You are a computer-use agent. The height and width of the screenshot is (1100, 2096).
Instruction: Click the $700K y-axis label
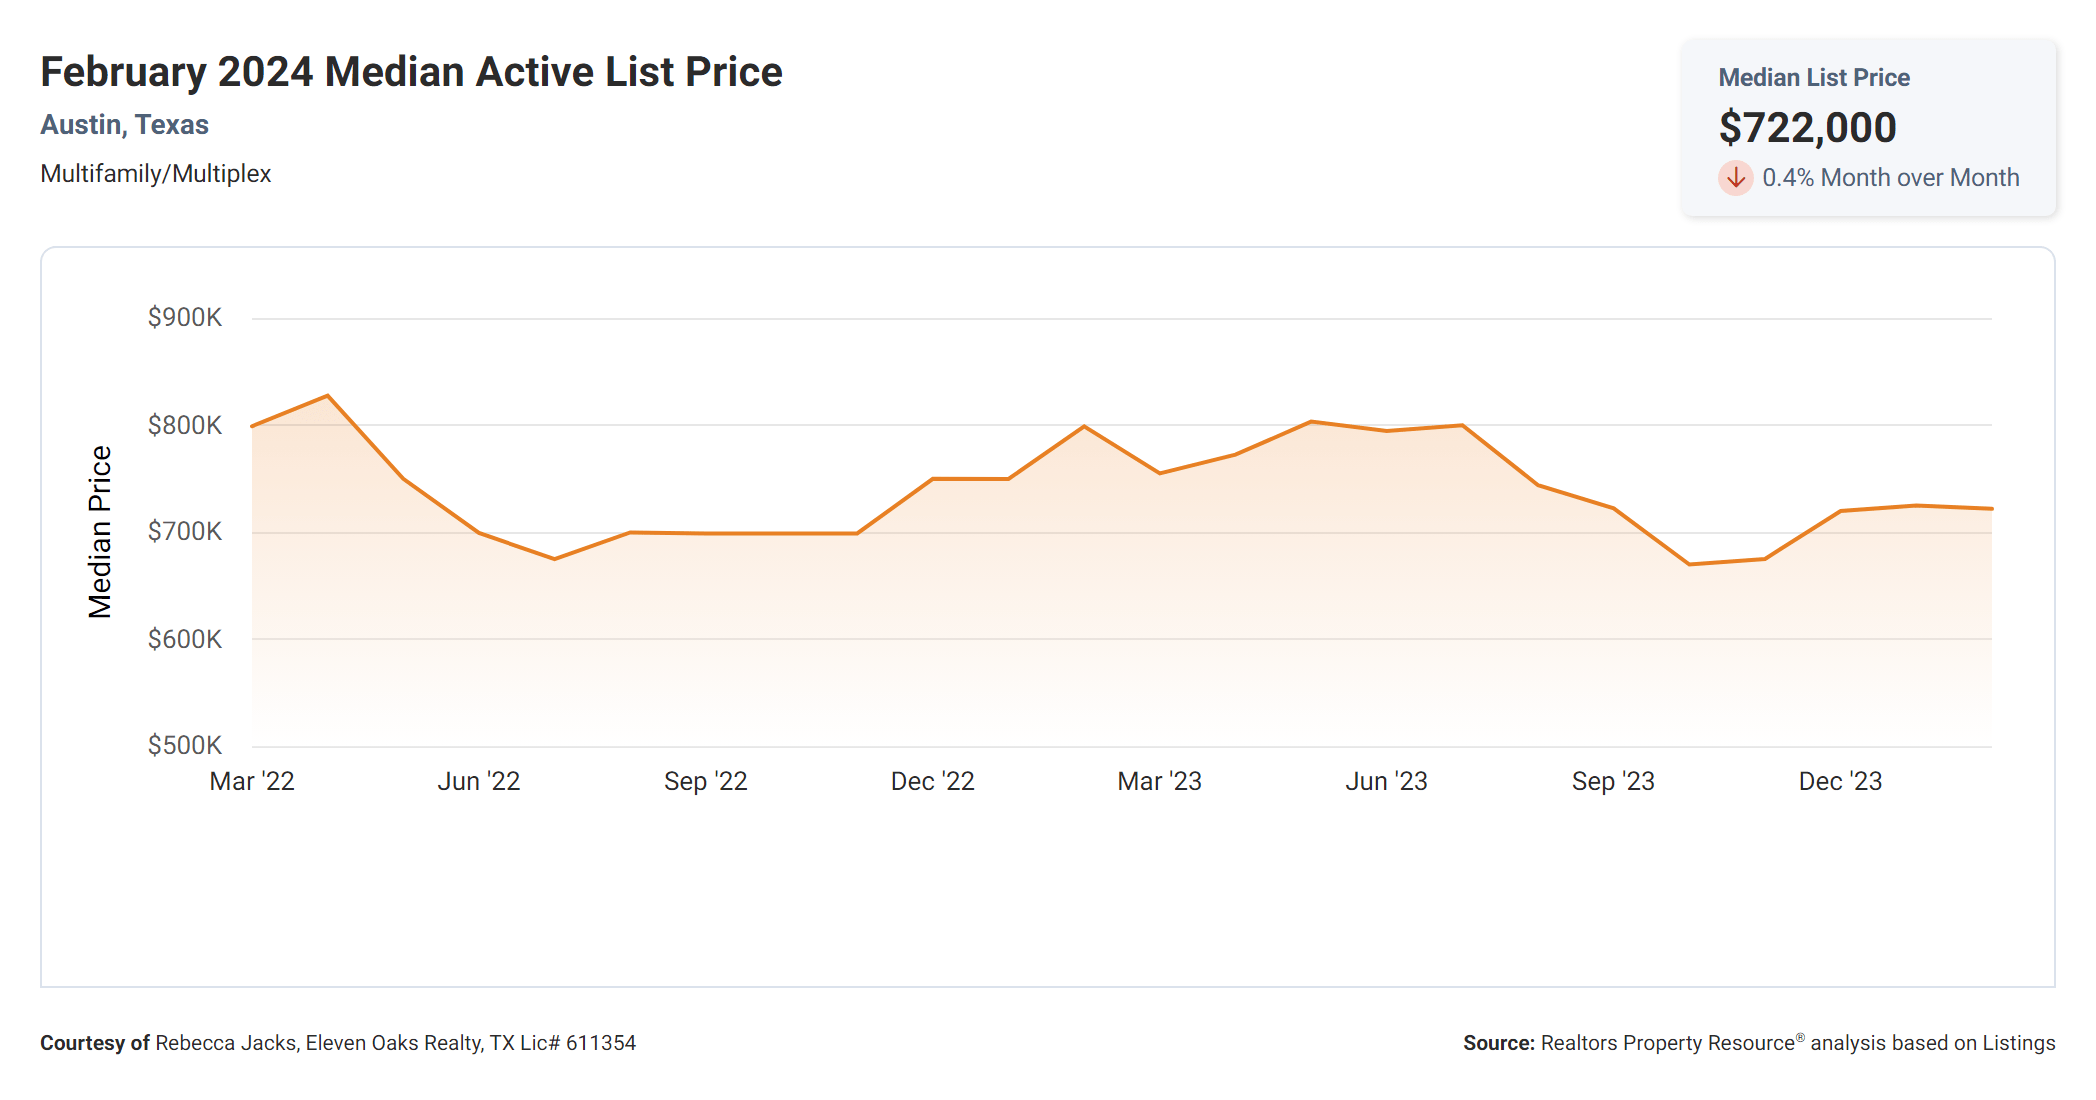[x=185, y=532]
